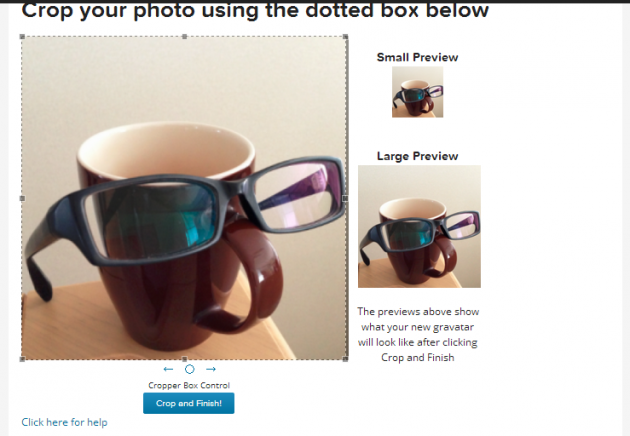
Task: Click the Crop your photo page heading
Action: (255, 11)
